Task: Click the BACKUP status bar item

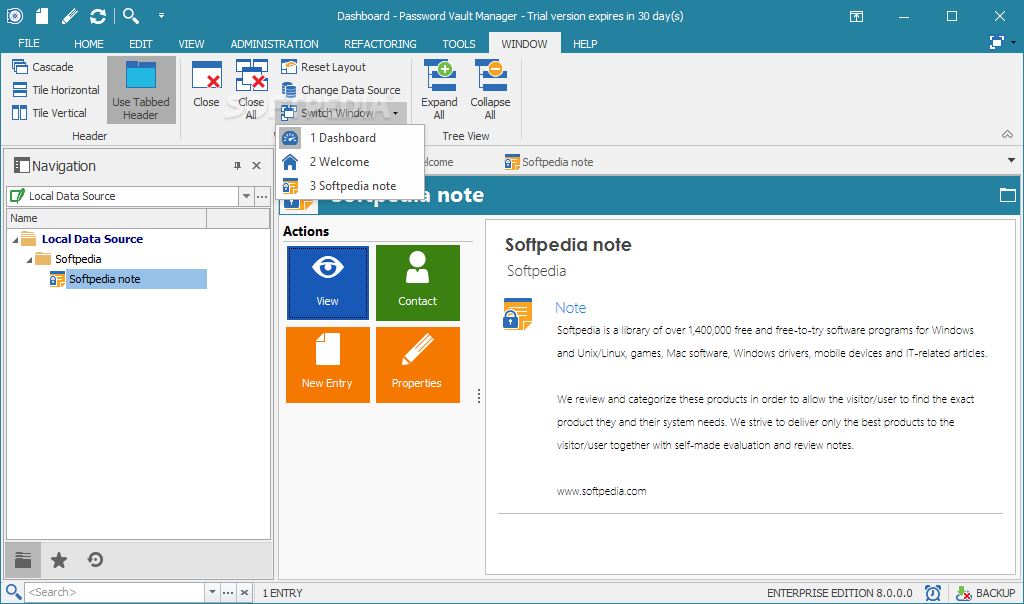Action: (x=985, y=593)
